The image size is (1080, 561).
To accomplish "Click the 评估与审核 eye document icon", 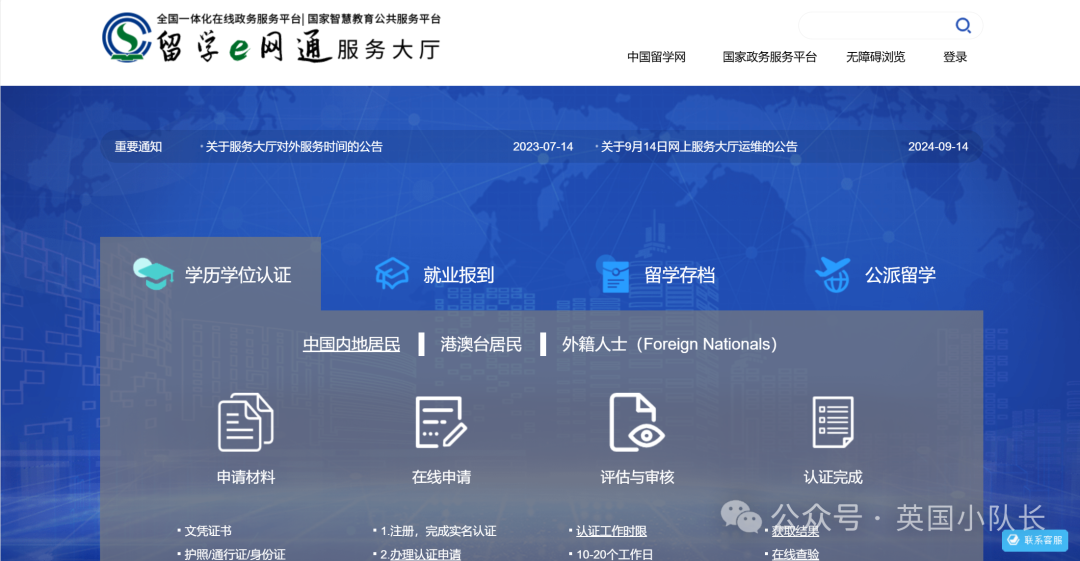I will 636,422.
